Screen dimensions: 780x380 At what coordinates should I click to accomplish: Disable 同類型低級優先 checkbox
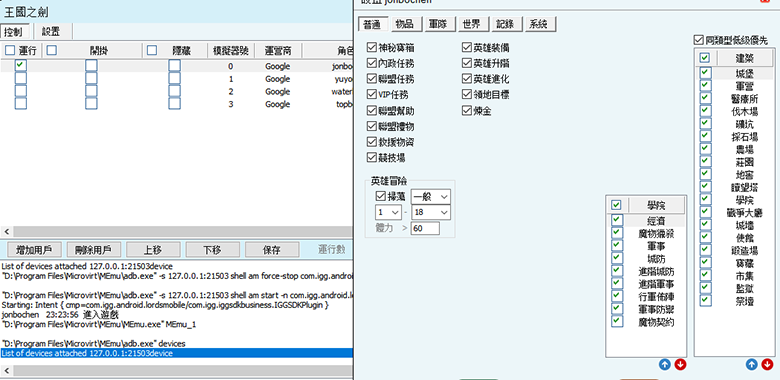coord(698,40)
